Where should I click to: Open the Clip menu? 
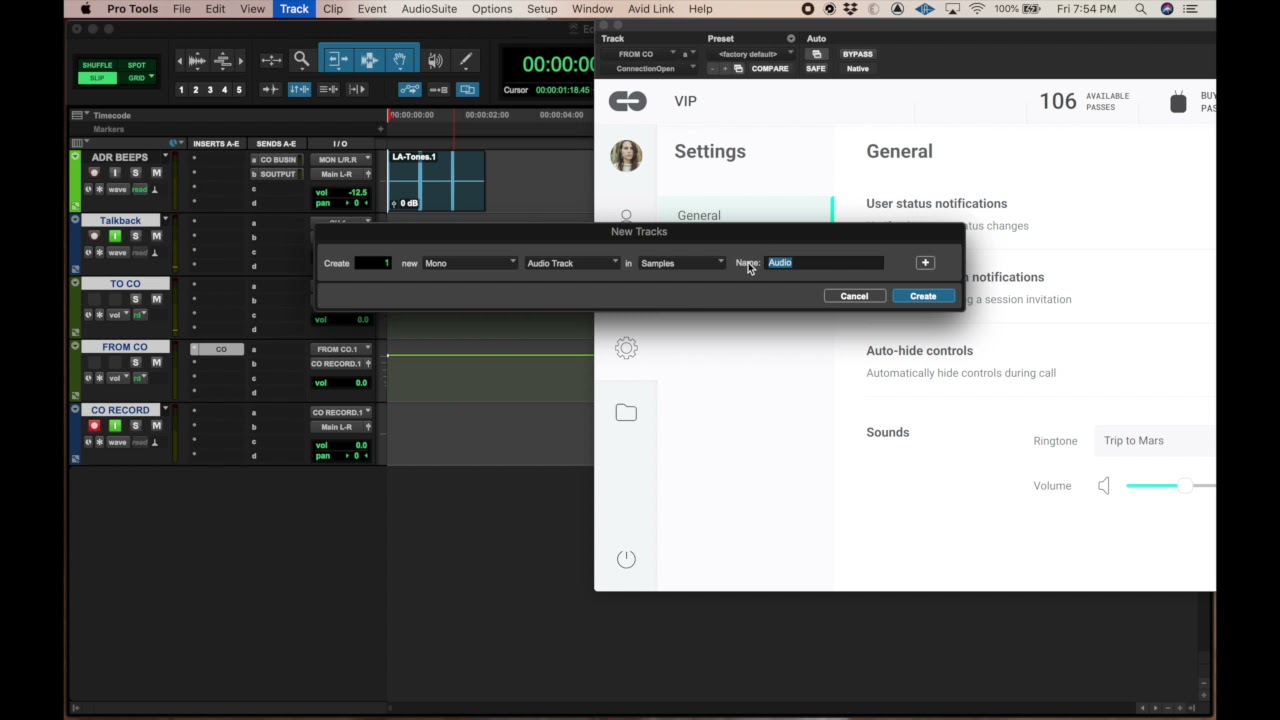pyautogui.click(x=333, y=9)
